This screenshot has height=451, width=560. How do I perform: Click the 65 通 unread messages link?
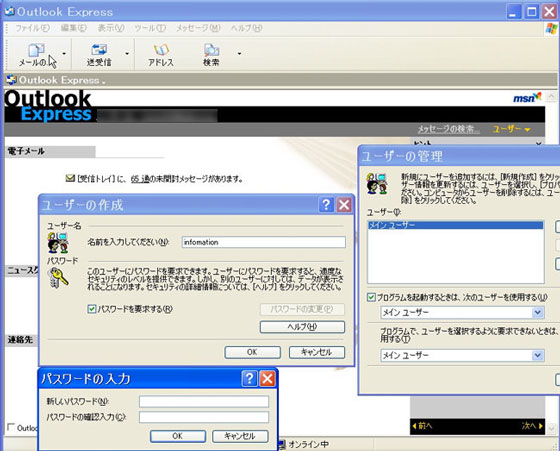[140, 179]
